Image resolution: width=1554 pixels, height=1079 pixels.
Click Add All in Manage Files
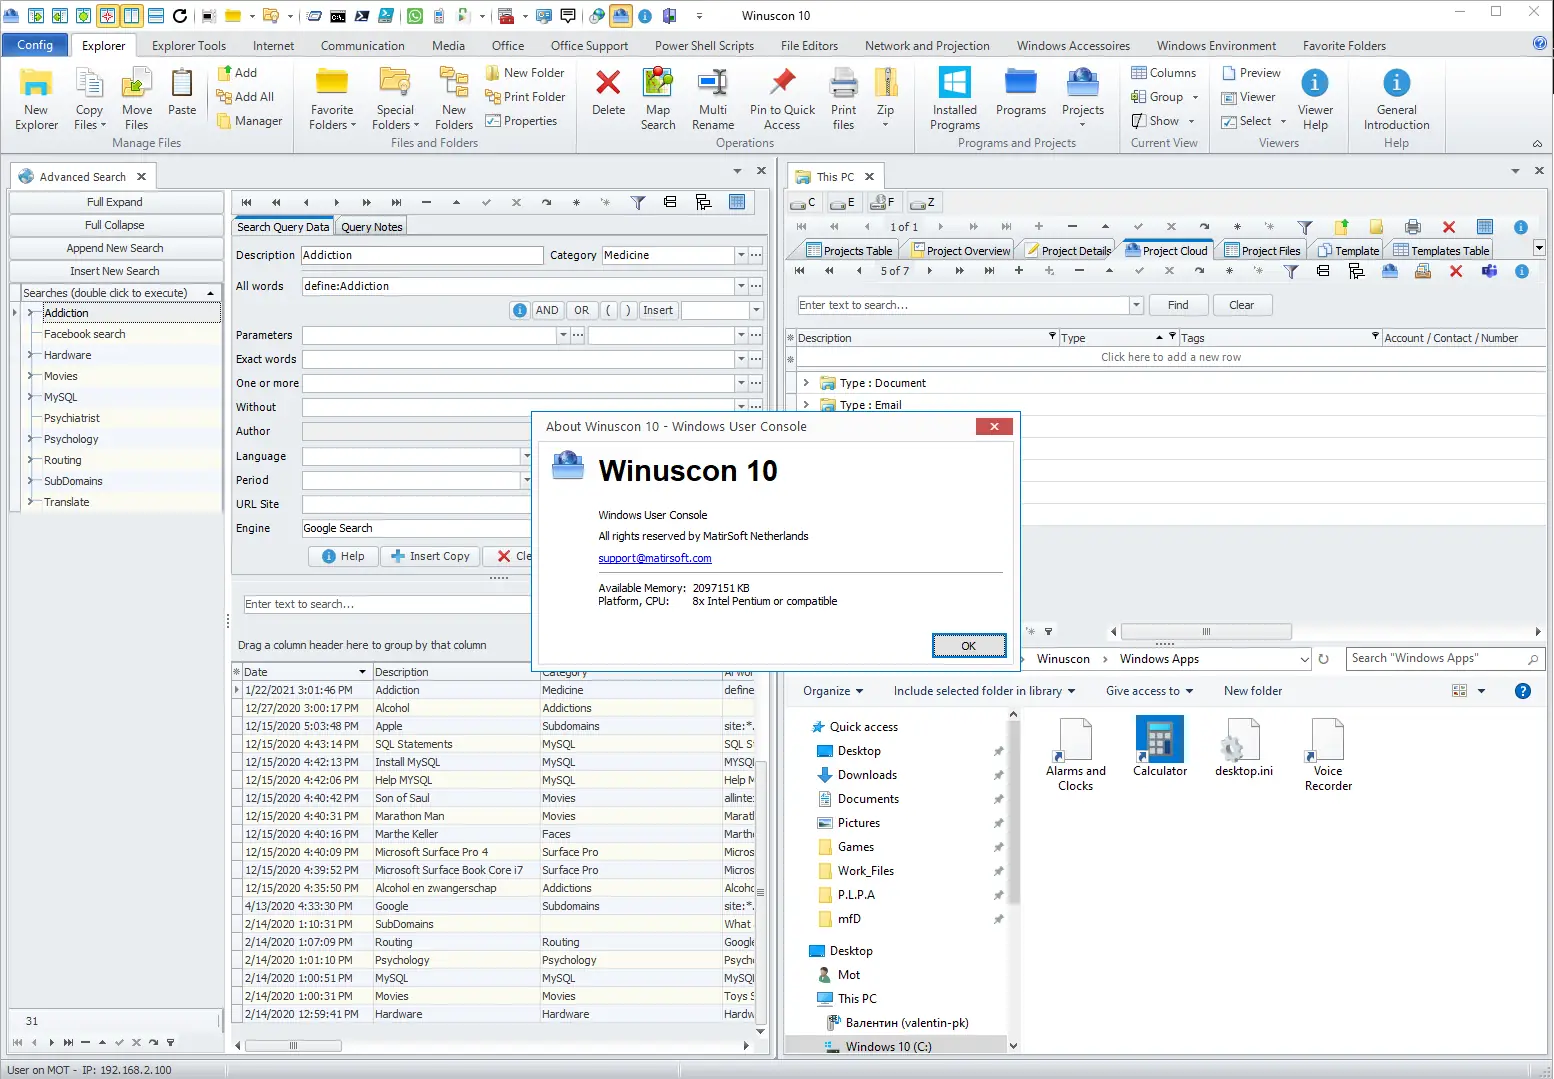pos(245,97)
